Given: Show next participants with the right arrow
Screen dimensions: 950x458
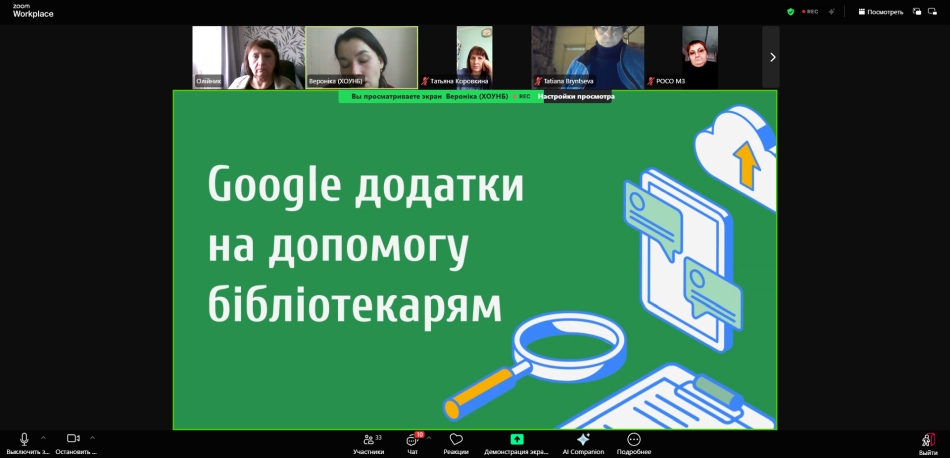Looking at the screenshot, I should 771,57.
